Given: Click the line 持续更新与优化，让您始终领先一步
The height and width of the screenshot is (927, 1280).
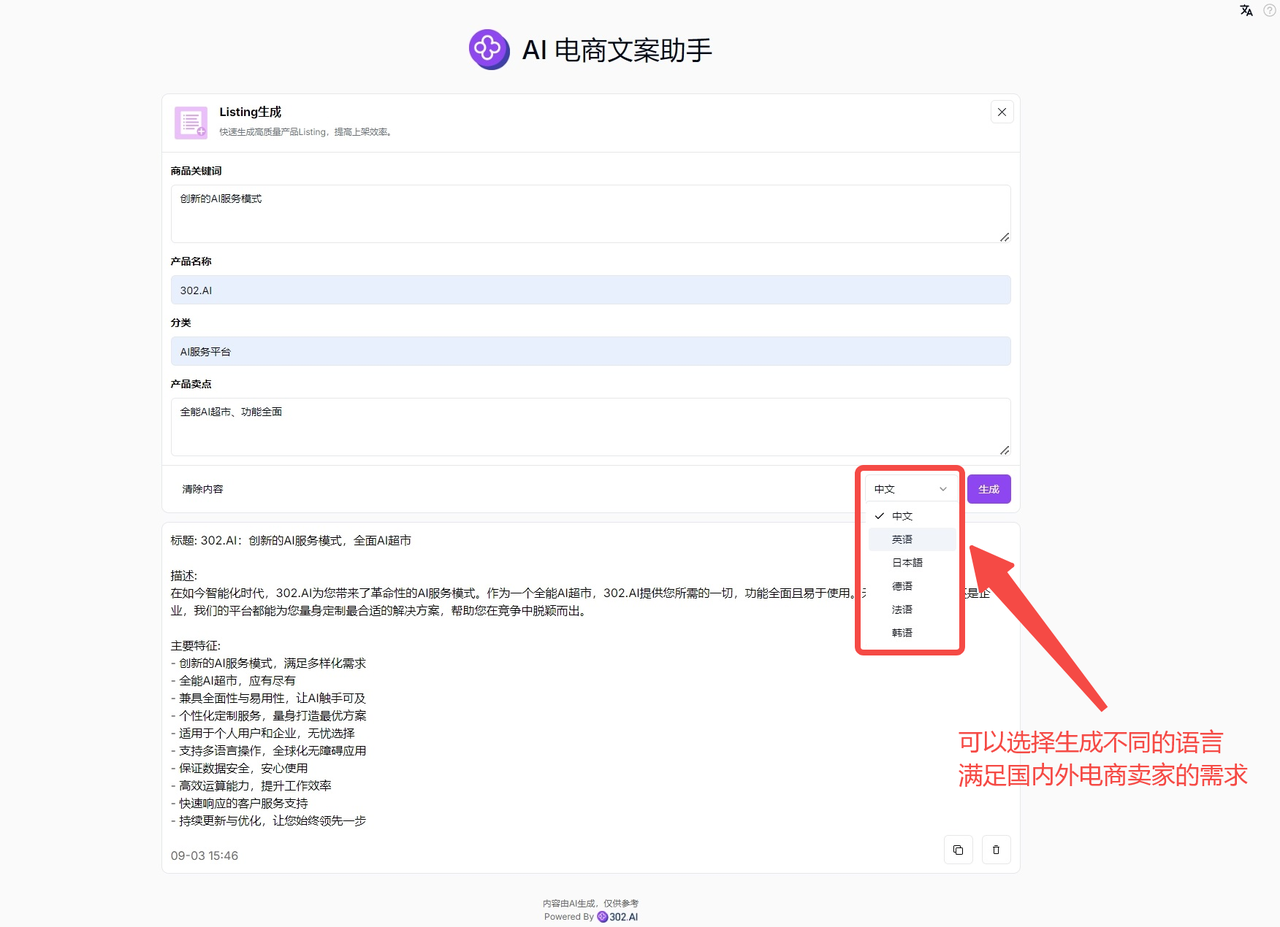Looking at the screenshot, I should point(269,821).
